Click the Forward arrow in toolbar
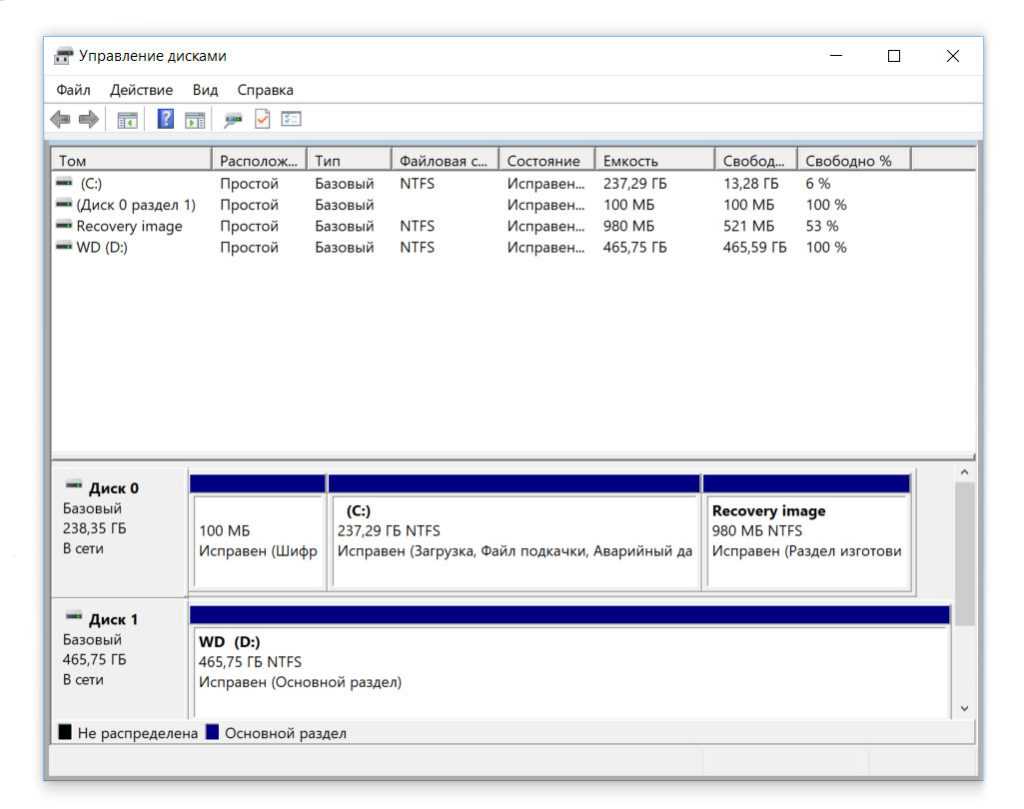1024x809 pixels. [x=89, y=120]
